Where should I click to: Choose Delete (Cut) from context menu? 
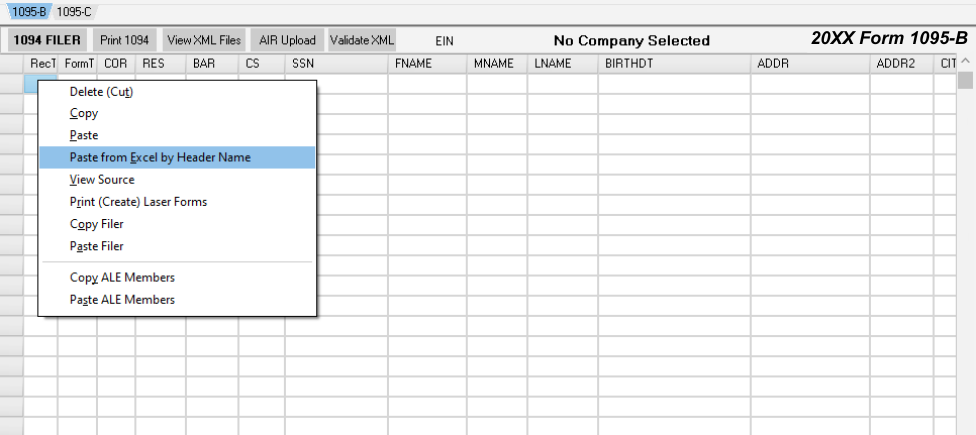click(x=101, y=92)
